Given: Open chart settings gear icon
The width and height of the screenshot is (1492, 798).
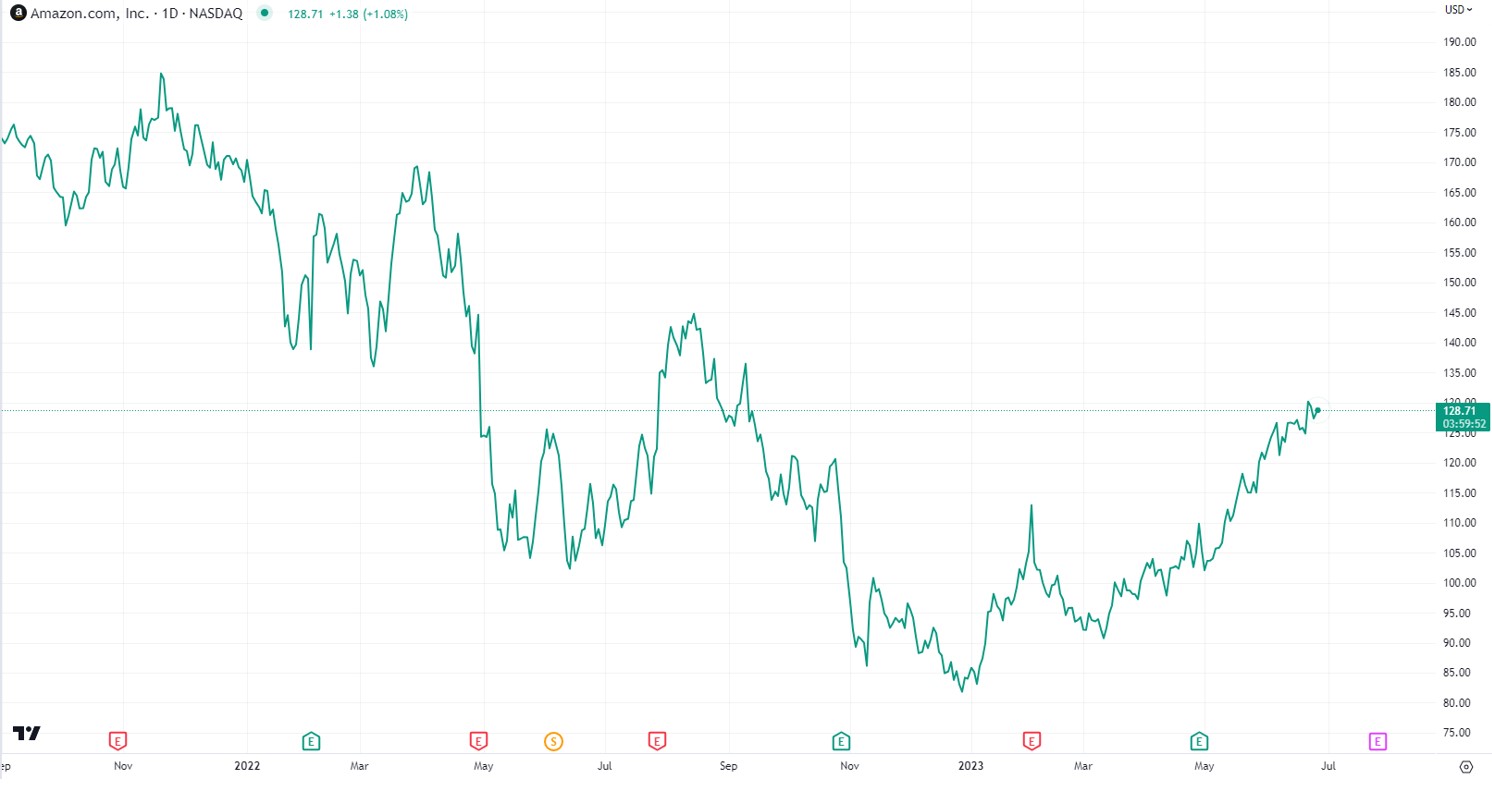Looking at the screenshot, I should [x=1466, y=767].
